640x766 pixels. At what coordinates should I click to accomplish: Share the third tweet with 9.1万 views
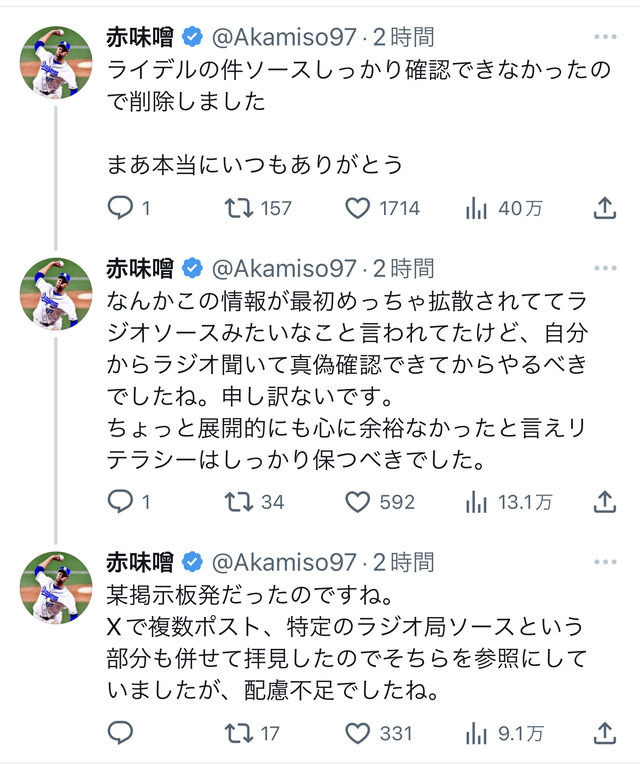coord(603,733)
